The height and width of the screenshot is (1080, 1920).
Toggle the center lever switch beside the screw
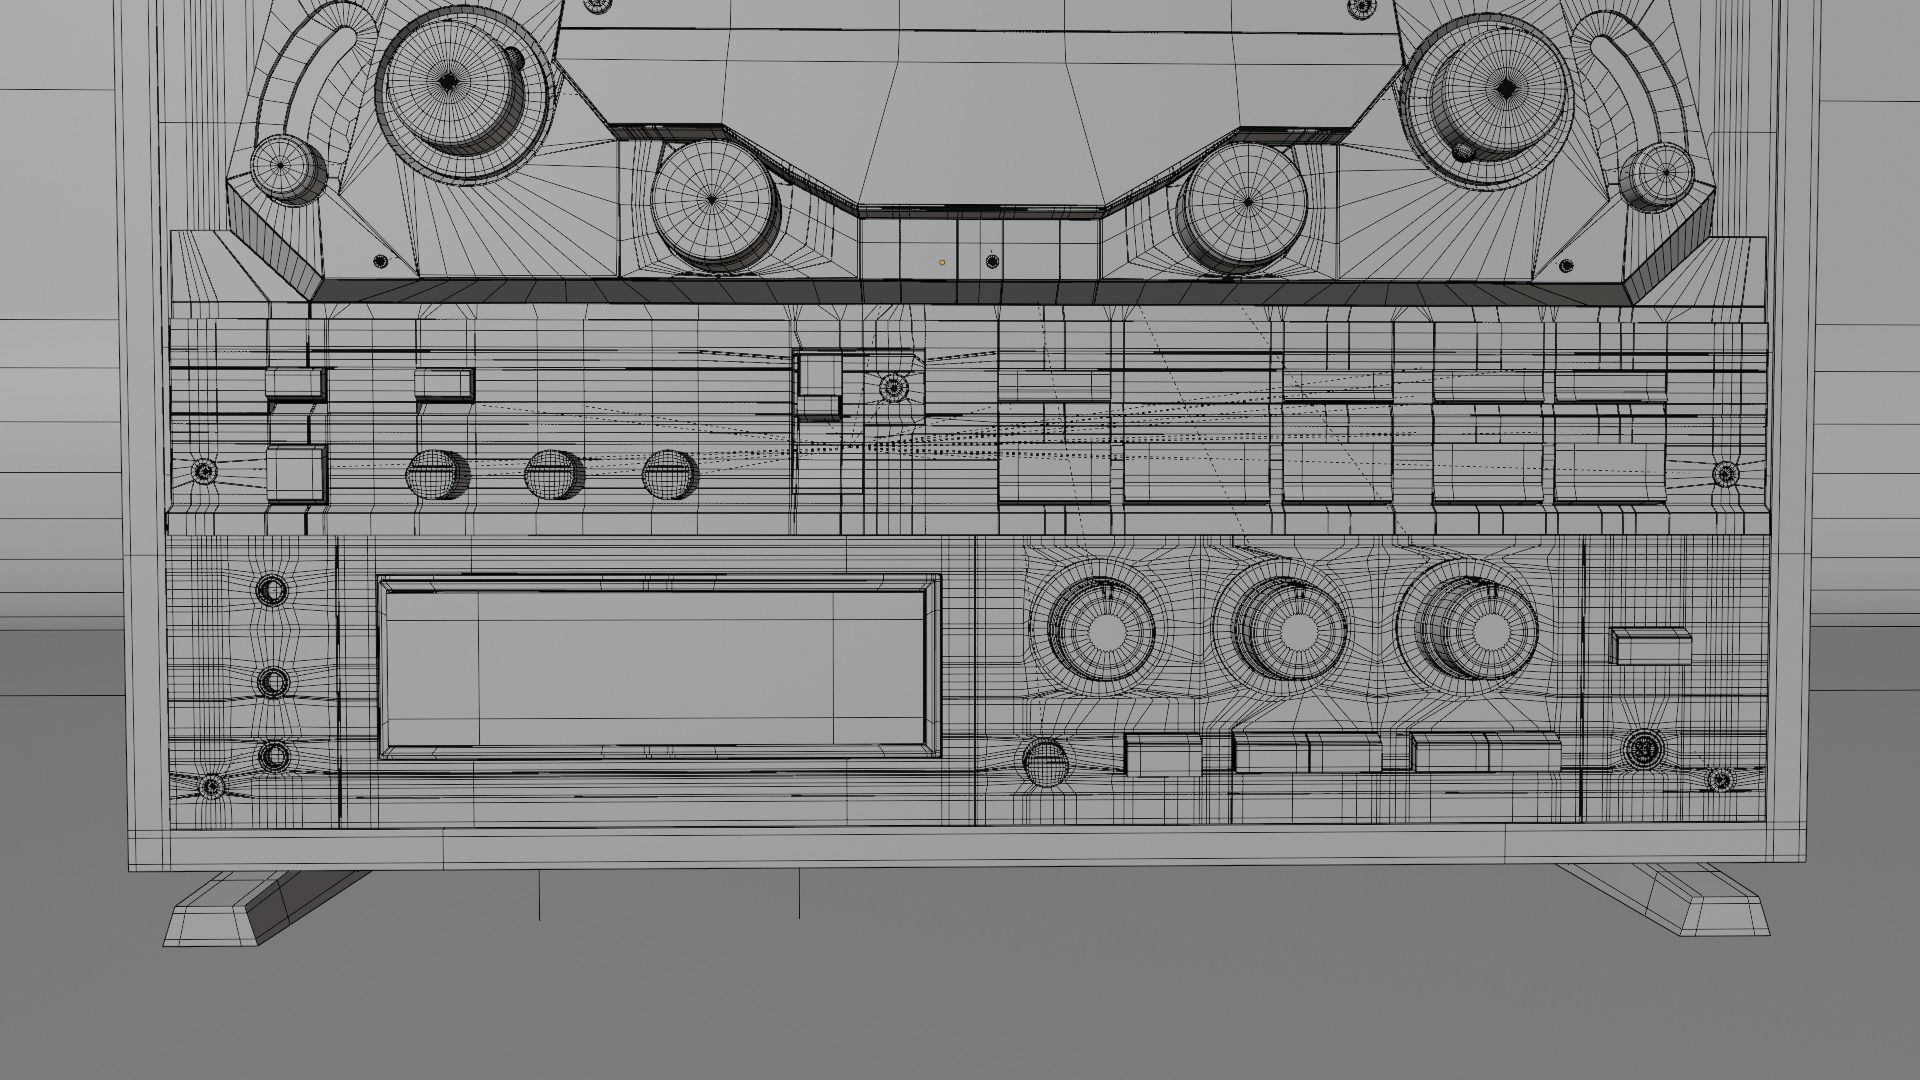click(x=820, y=385)
